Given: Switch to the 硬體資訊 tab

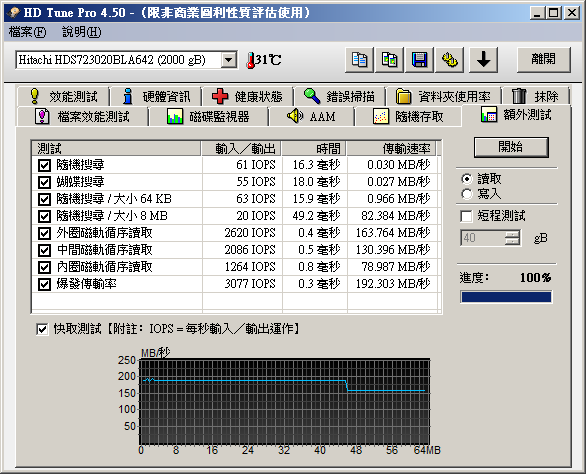Looking at the screenshot, I should tap(156, 96).
